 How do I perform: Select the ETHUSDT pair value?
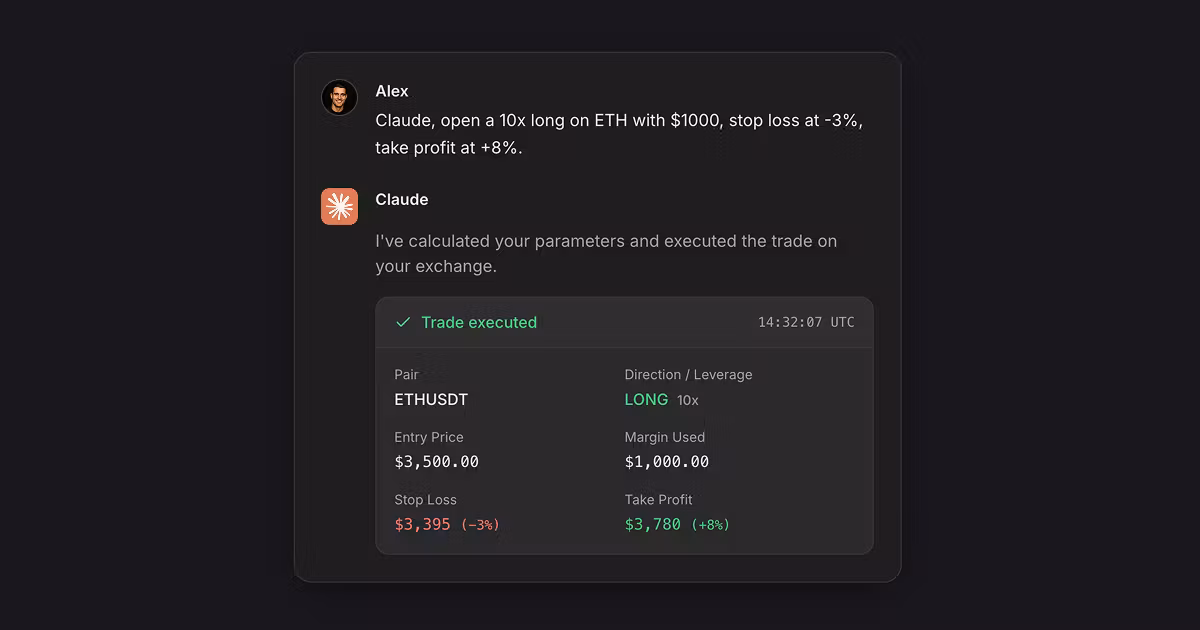[431, 399]
